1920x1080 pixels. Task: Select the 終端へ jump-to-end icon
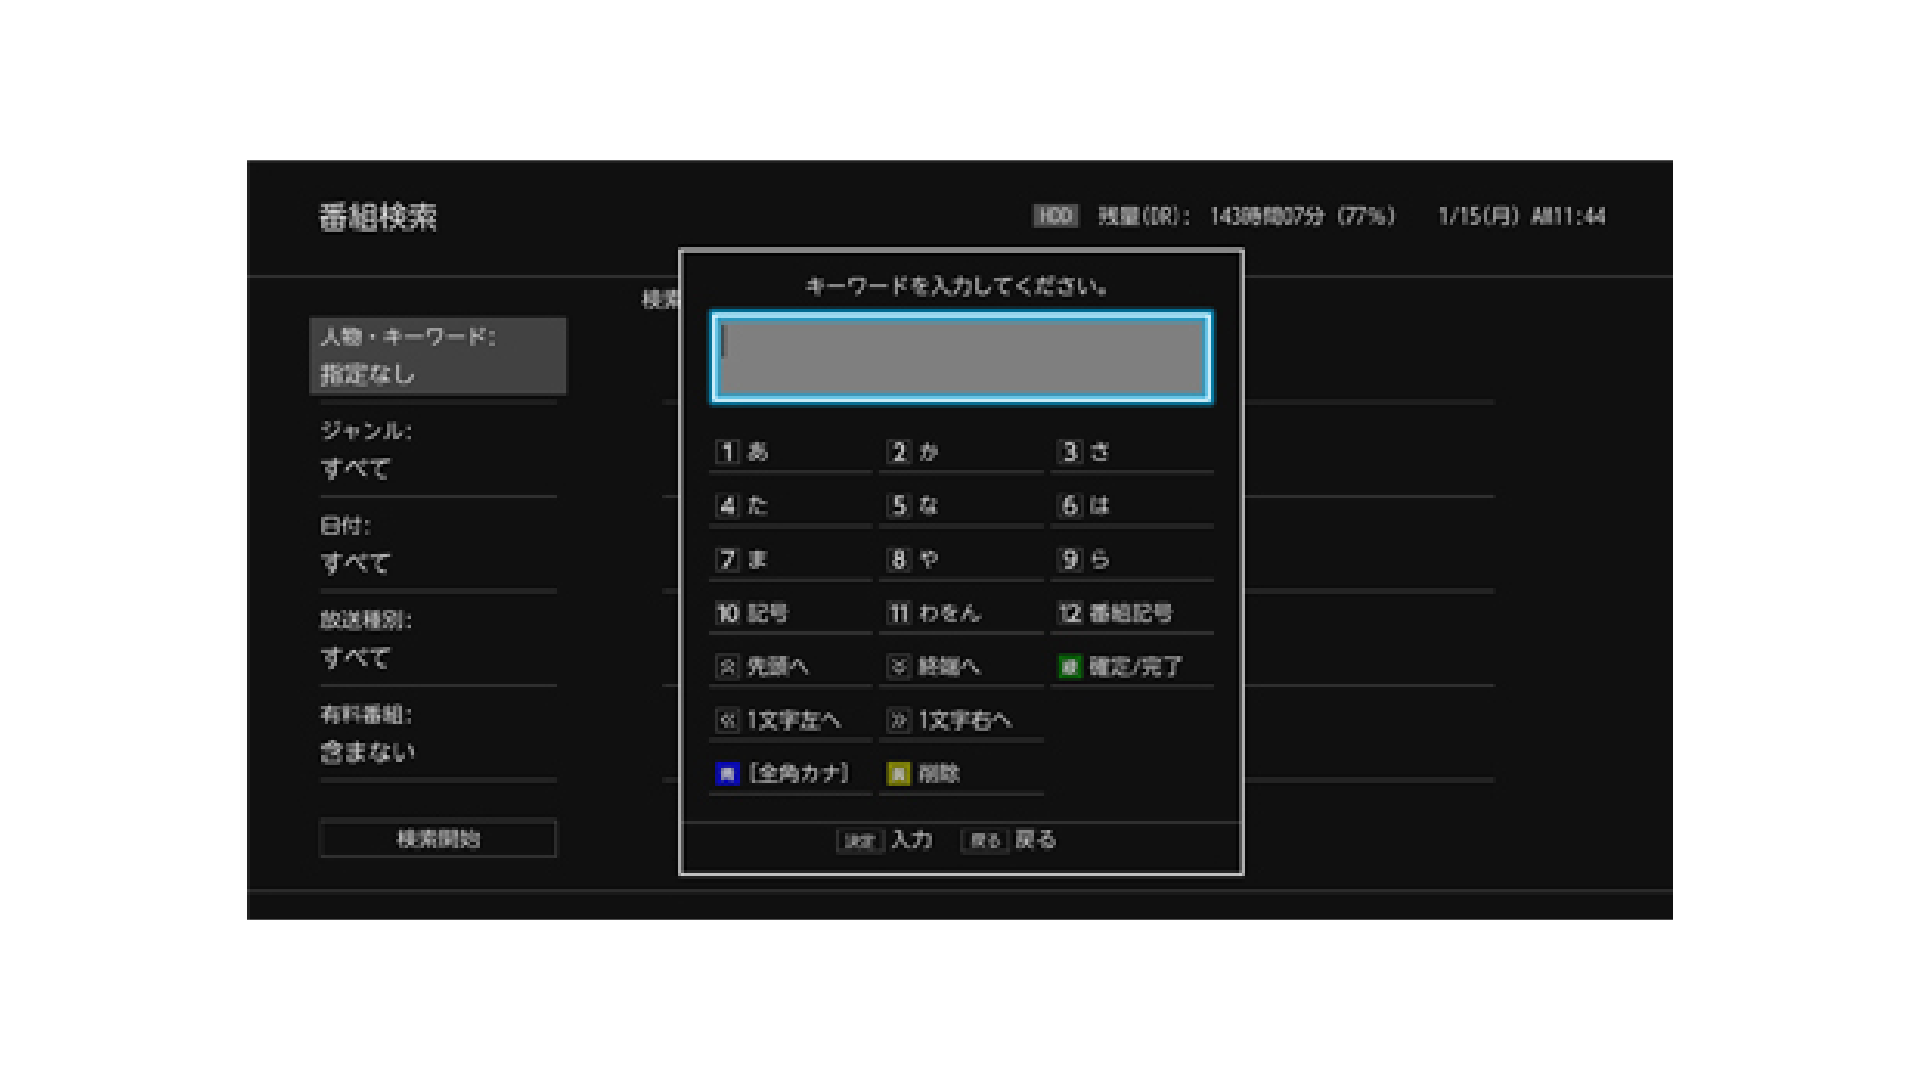[x=899, y=666]
